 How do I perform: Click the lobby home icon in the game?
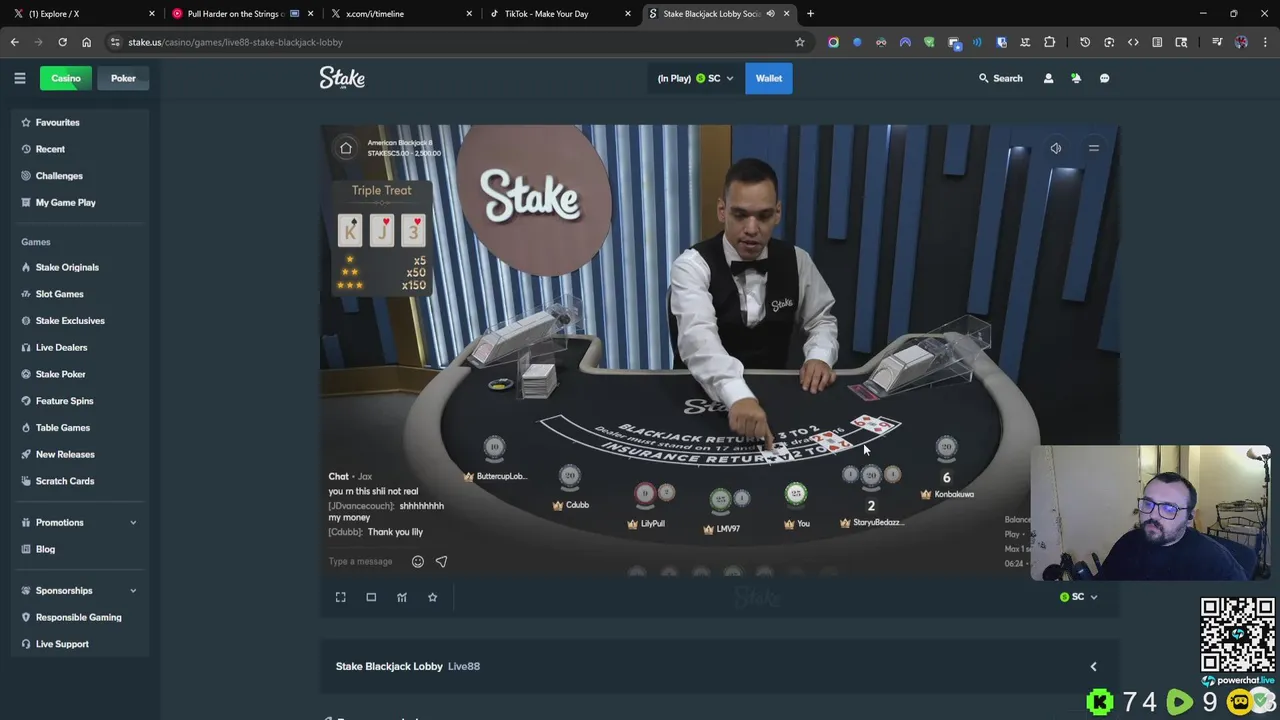(346, 148)
